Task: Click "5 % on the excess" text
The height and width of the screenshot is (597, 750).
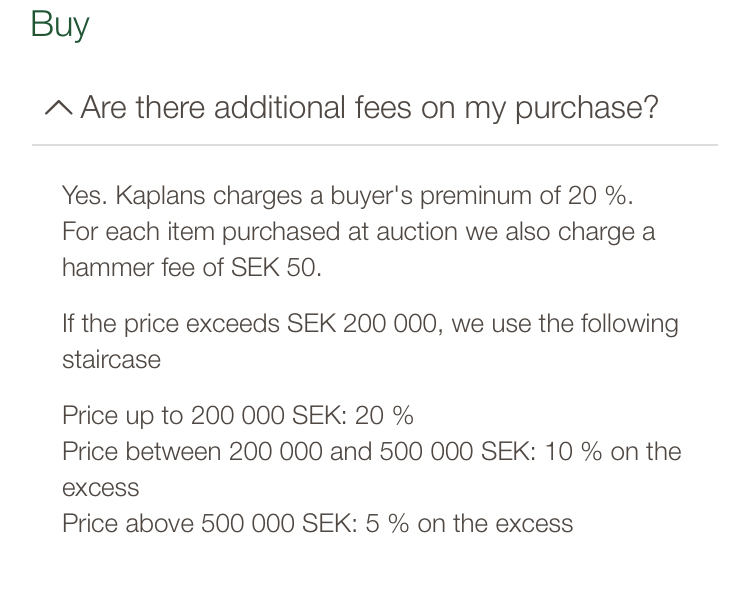Action: click(468, 523)
